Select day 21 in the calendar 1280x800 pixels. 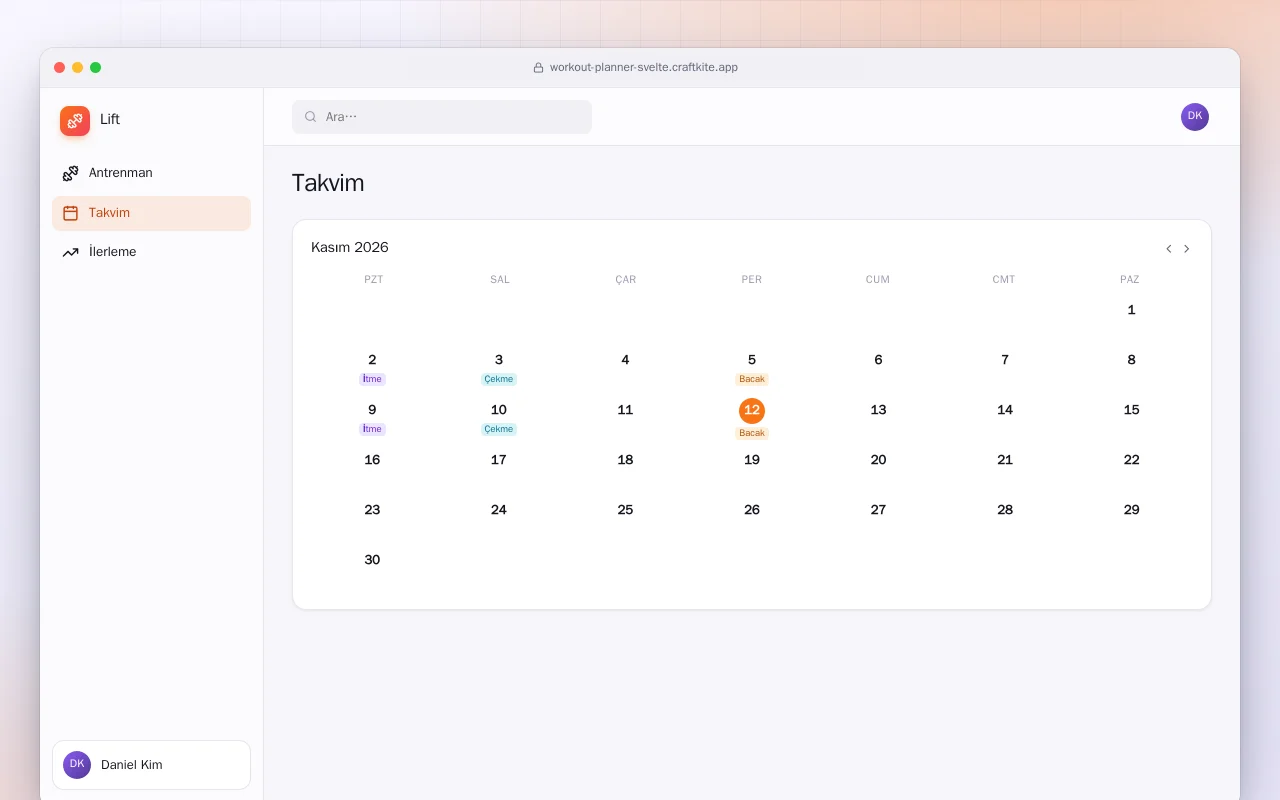[x=1005, y=460]
